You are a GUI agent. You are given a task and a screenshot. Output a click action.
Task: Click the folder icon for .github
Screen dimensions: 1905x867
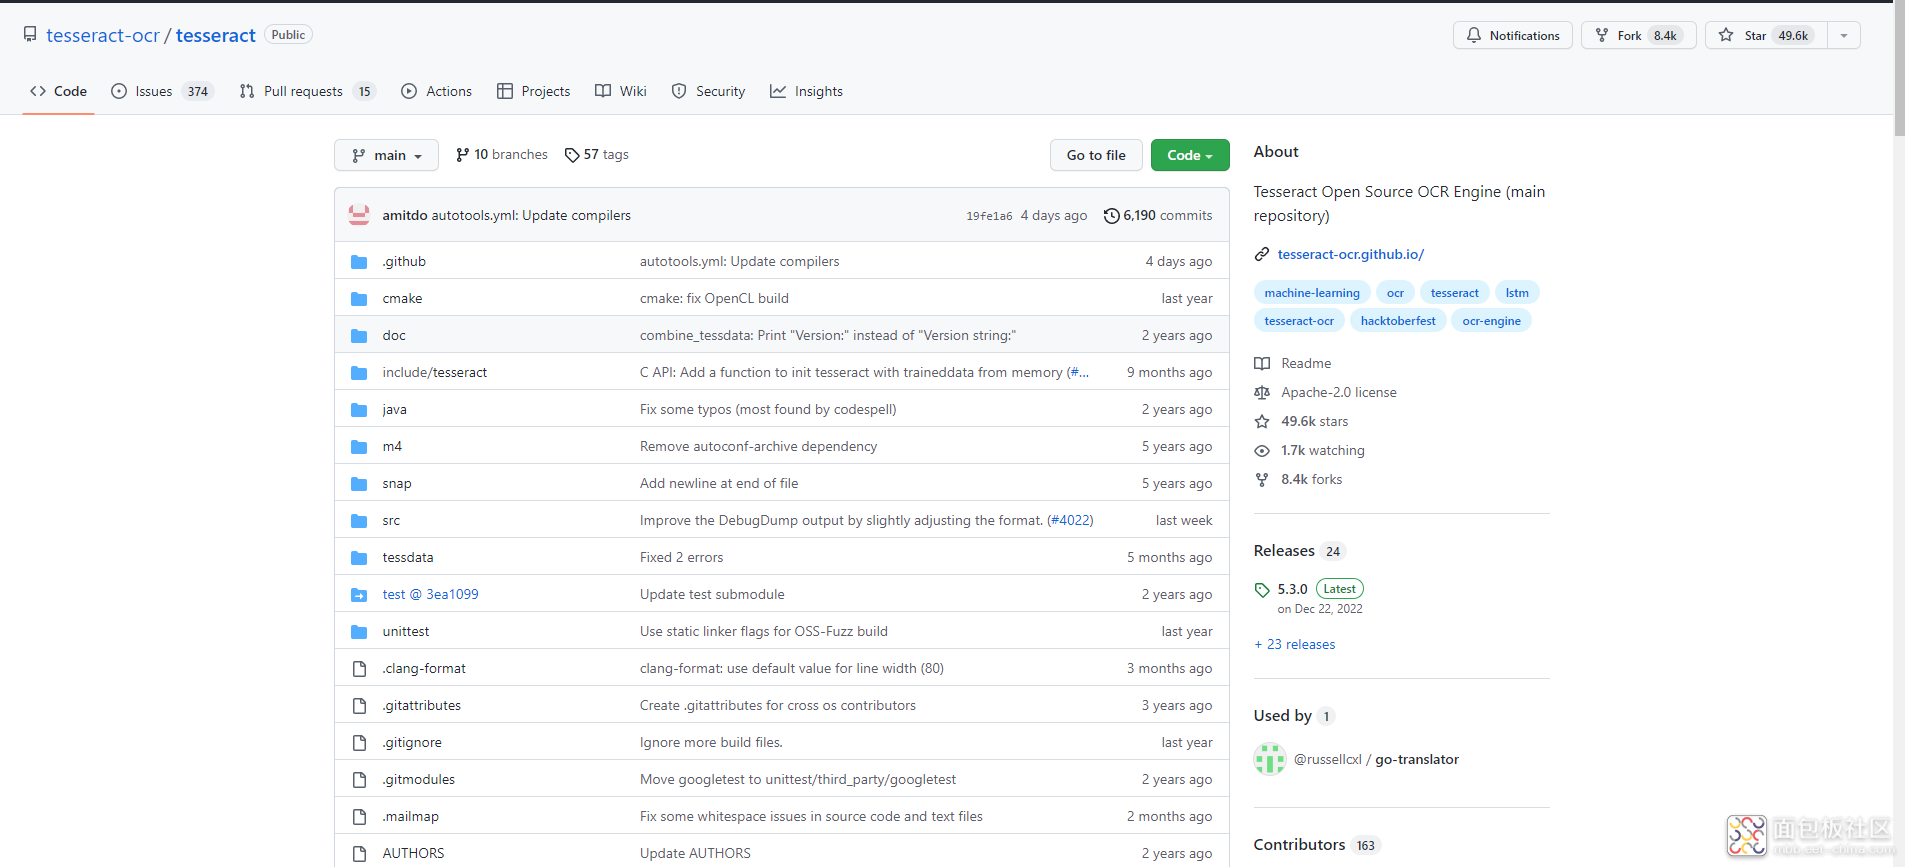click(x=359, y=262)
